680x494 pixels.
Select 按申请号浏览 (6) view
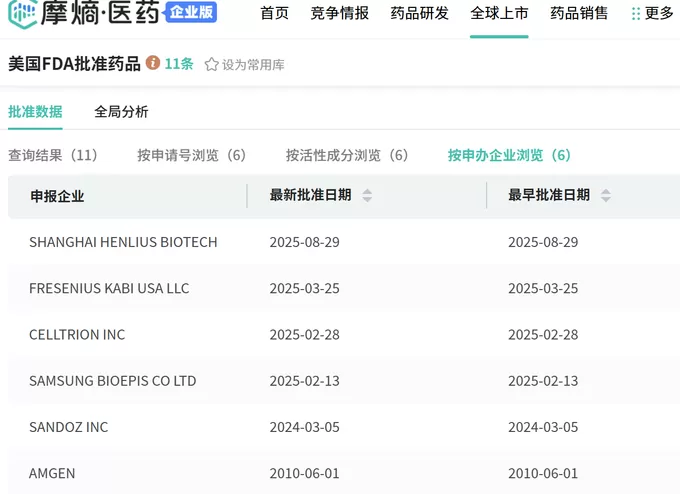(x=191, y=155)
